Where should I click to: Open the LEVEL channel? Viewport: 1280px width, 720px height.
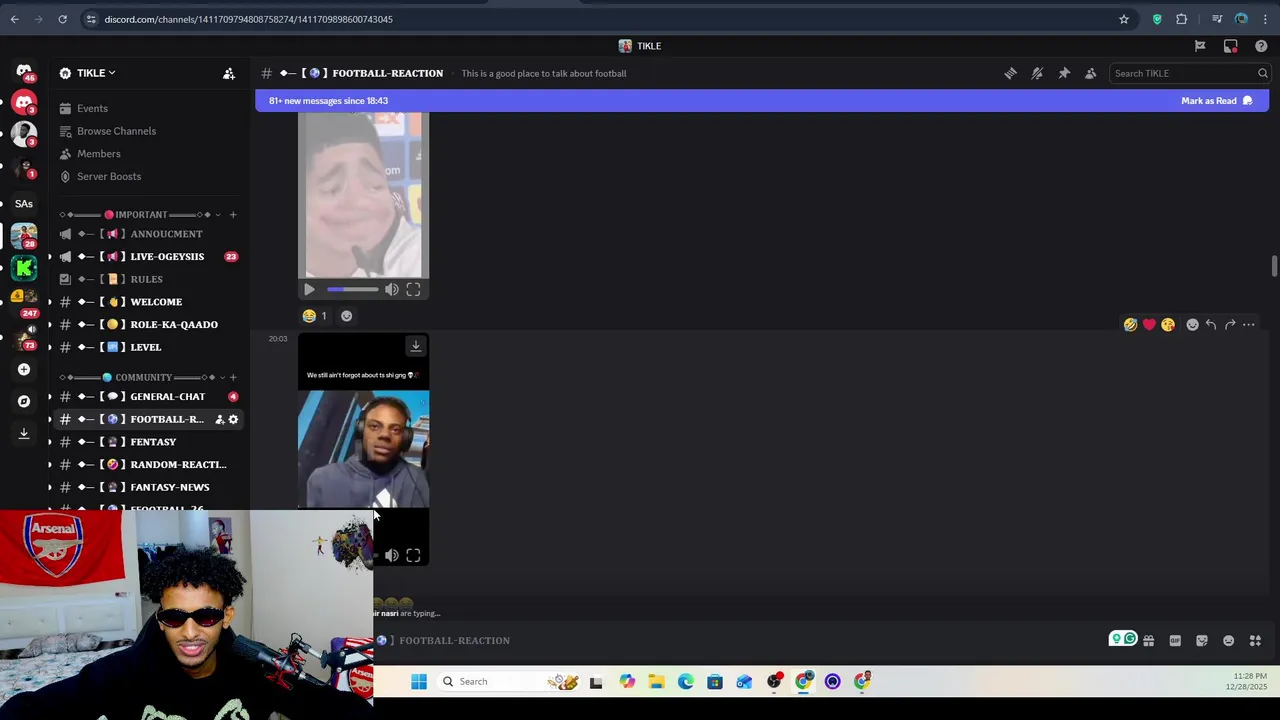pyautogui.click(x=148, y=347)
